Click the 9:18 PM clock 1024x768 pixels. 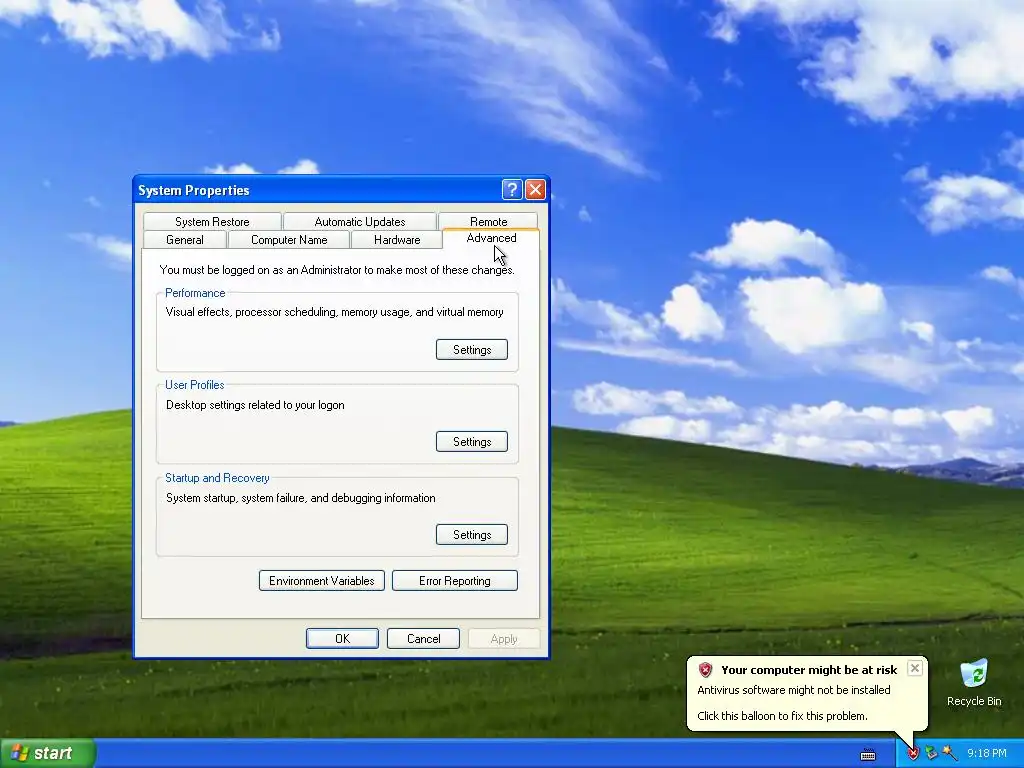[x=987, y=754]
